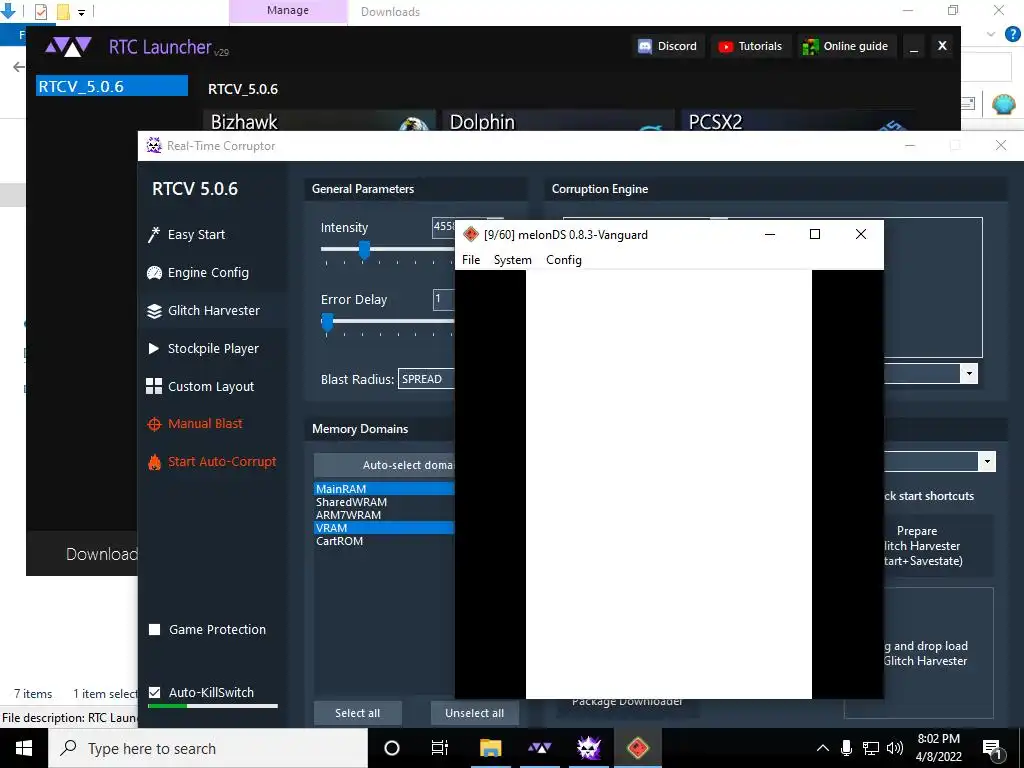Open melonDS taskbar icon
The width and height of the screenshot is (1024, 768).
click(x=638, y=748)
